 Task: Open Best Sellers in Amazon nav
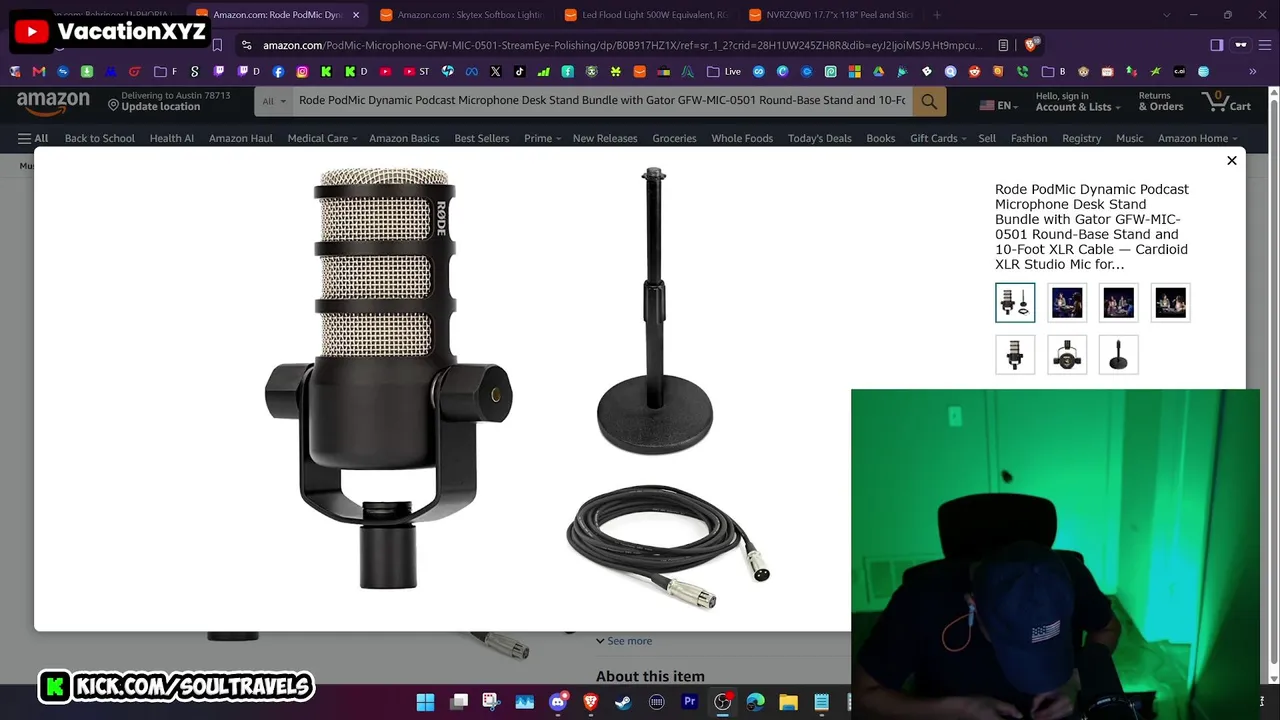coord(482,138)
